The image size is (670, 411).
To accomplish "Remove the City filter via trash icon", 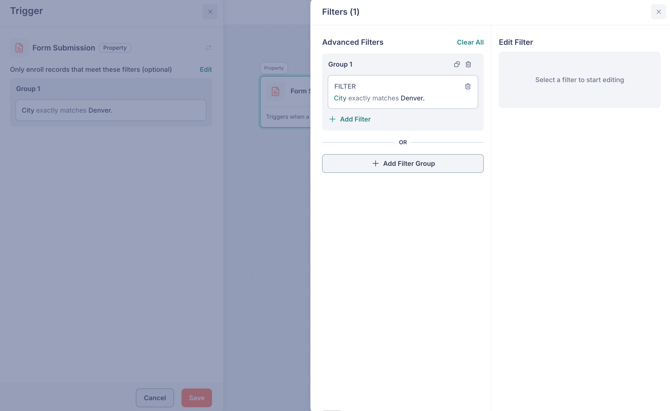I will click(x=468, y=87).
